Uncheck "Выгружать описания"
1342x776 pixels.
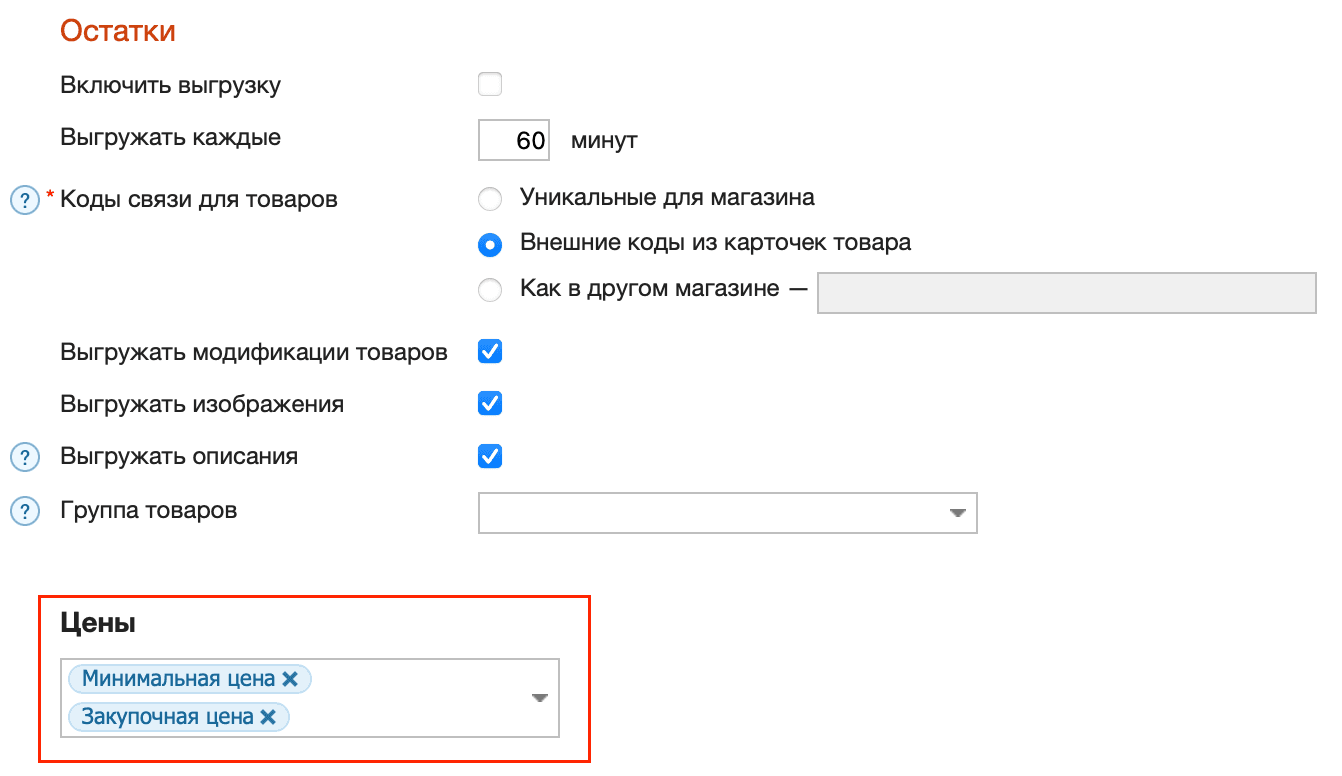coord(489,456)
